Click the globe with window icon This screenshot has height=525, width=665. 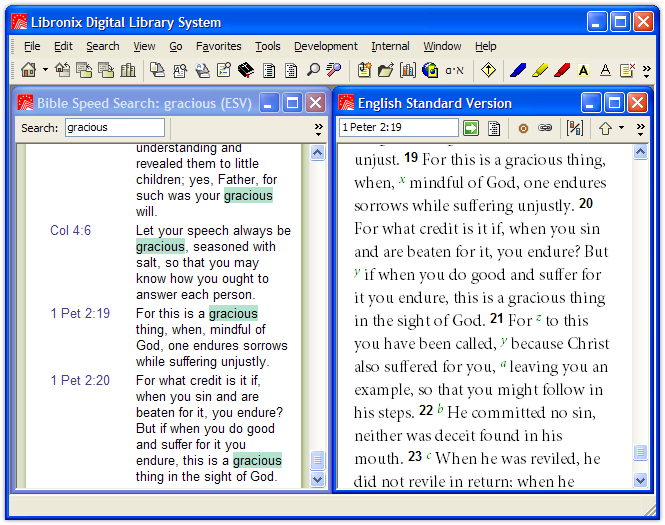tap(430, 70)
